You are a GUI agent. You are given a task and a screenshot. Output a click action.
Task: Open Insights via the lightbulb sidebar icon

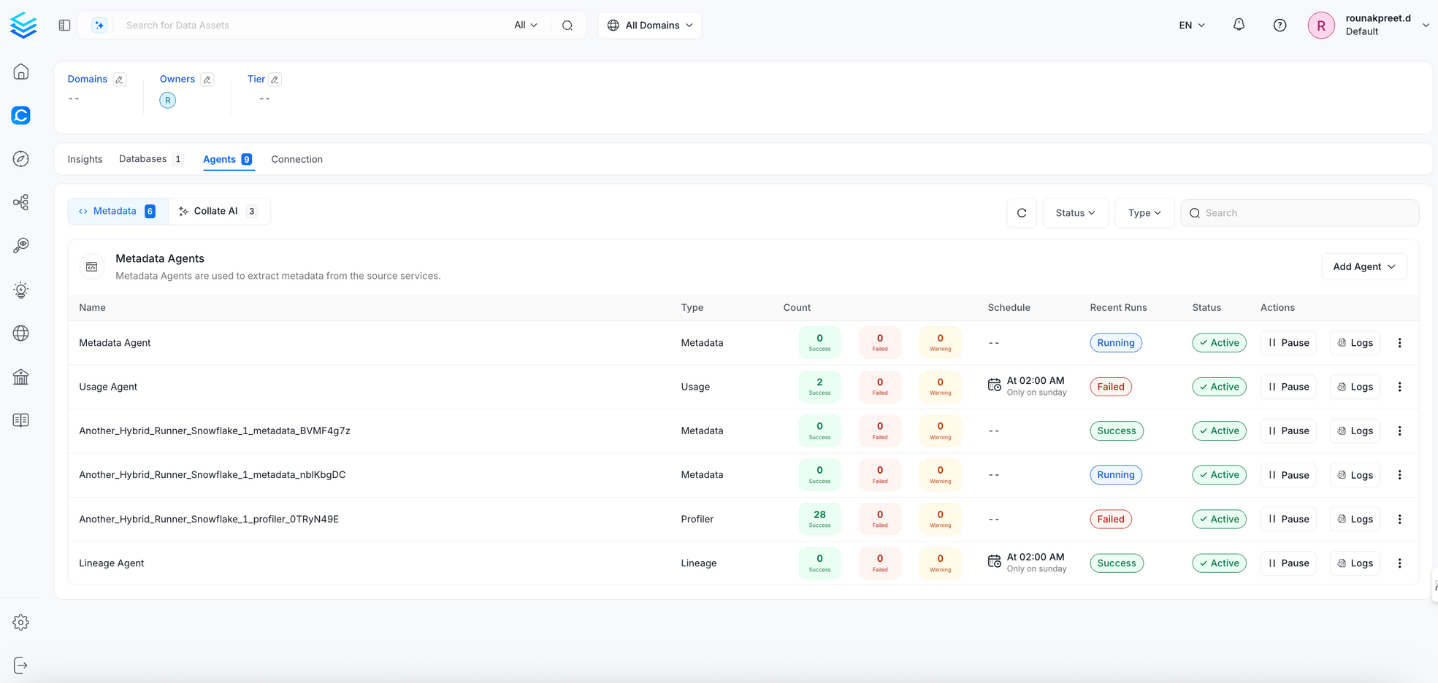[20, 289]
